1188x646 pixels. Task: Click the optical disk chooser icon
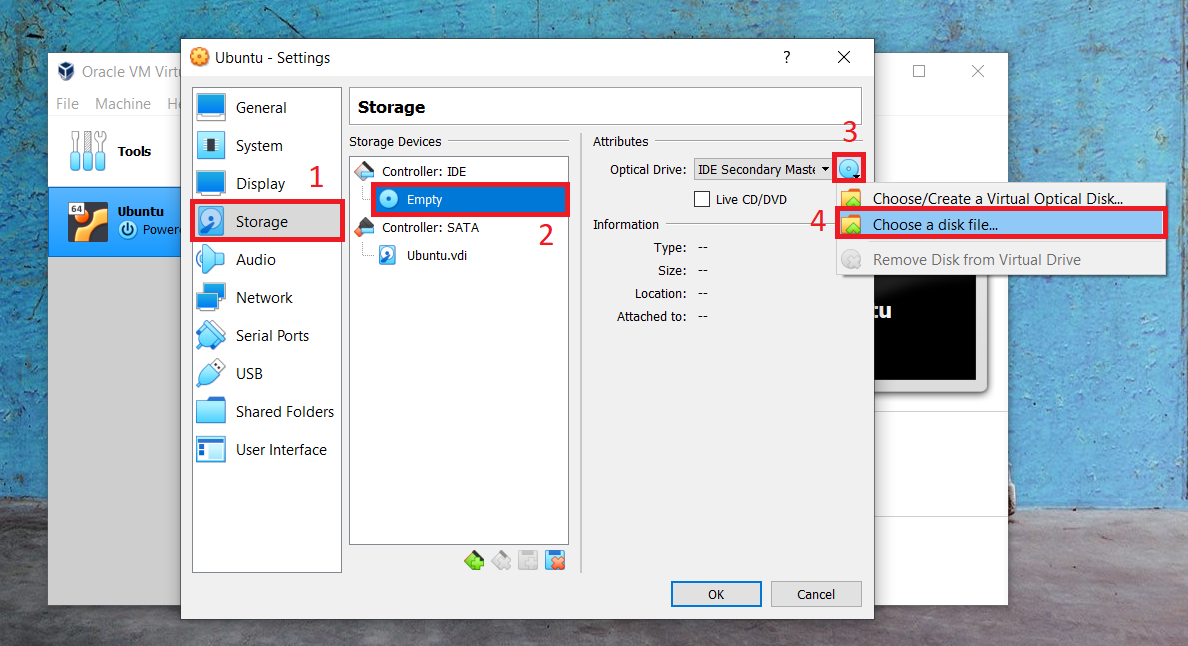point(849,169)
